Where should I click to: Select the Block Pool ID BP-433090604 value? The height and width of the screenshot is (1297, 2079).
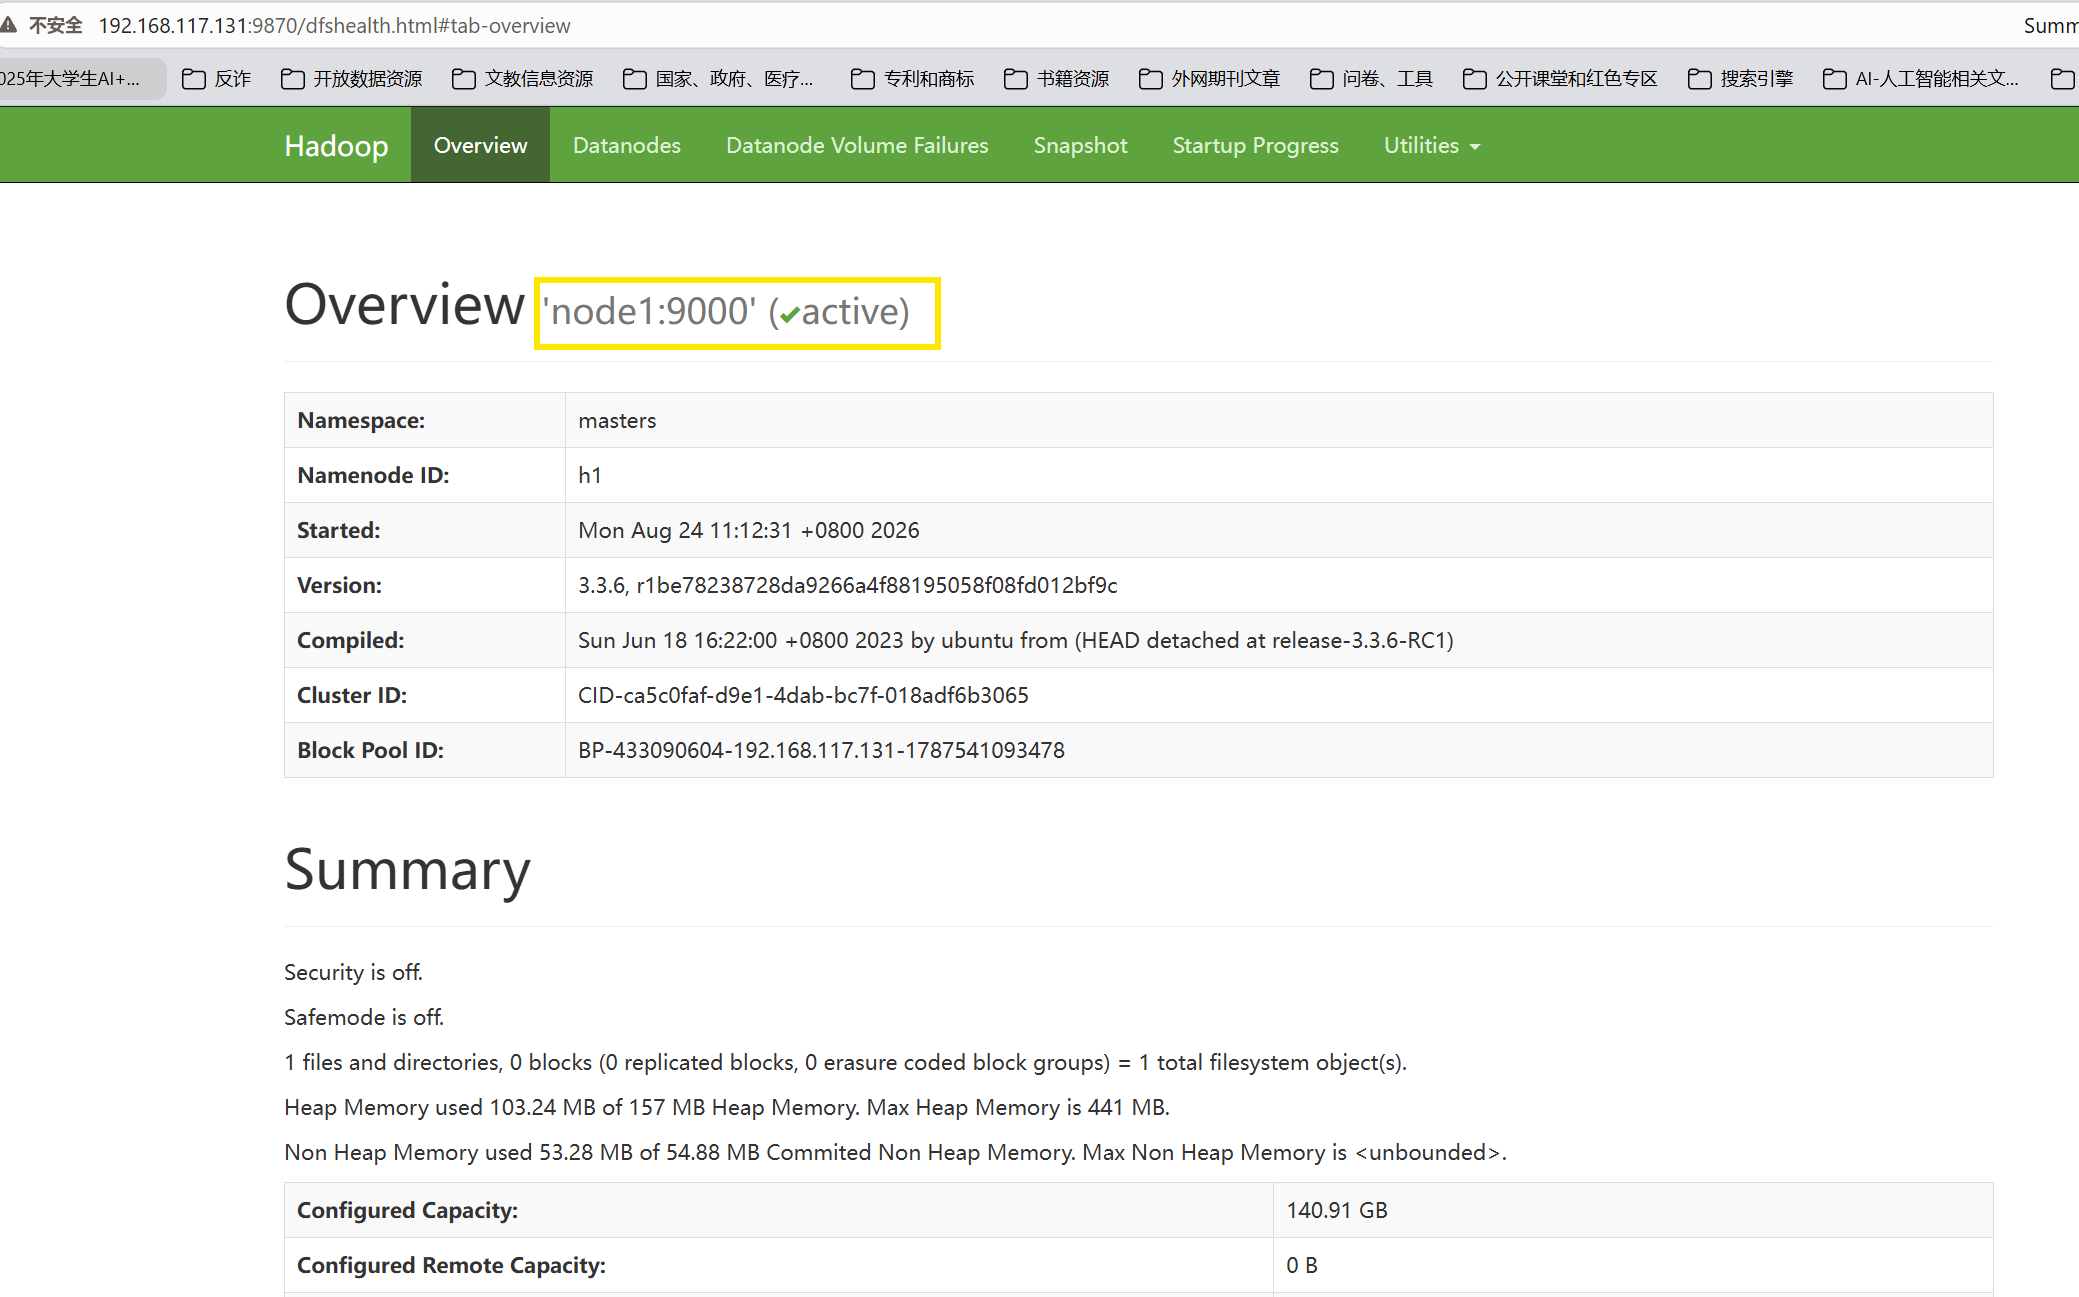click(821, 750)
